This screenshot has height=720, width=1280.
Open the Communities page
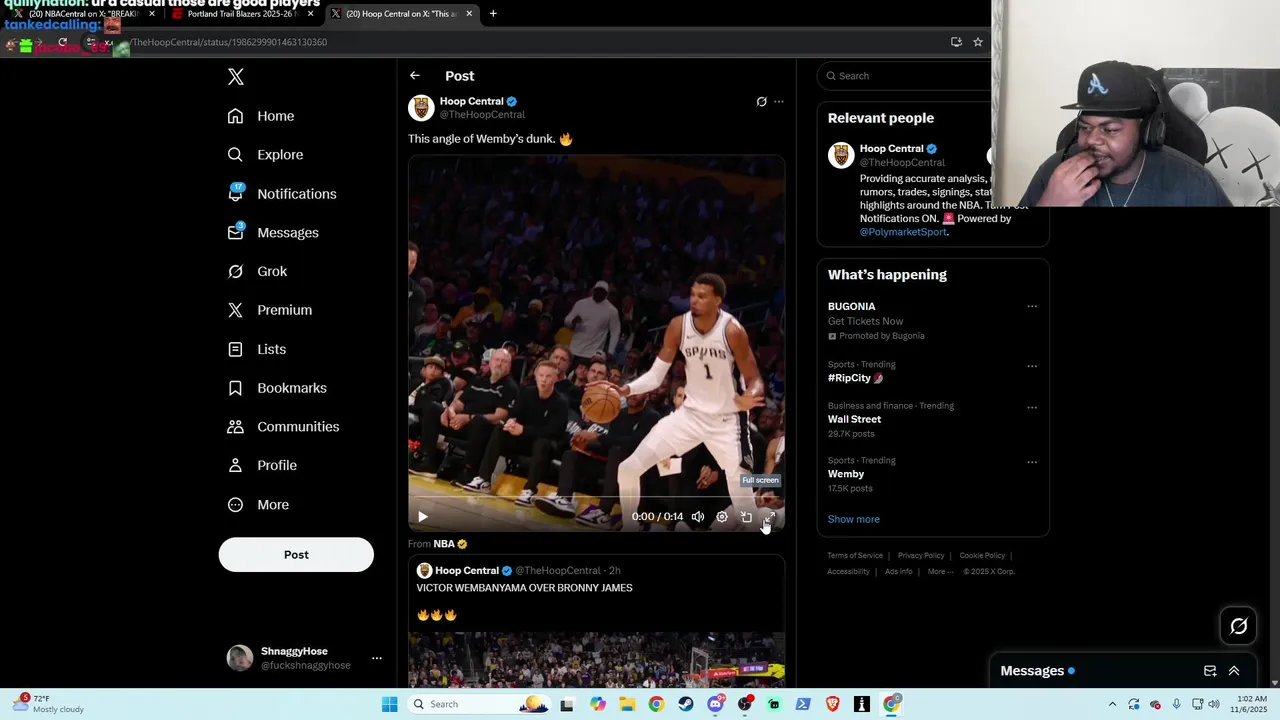283,427
